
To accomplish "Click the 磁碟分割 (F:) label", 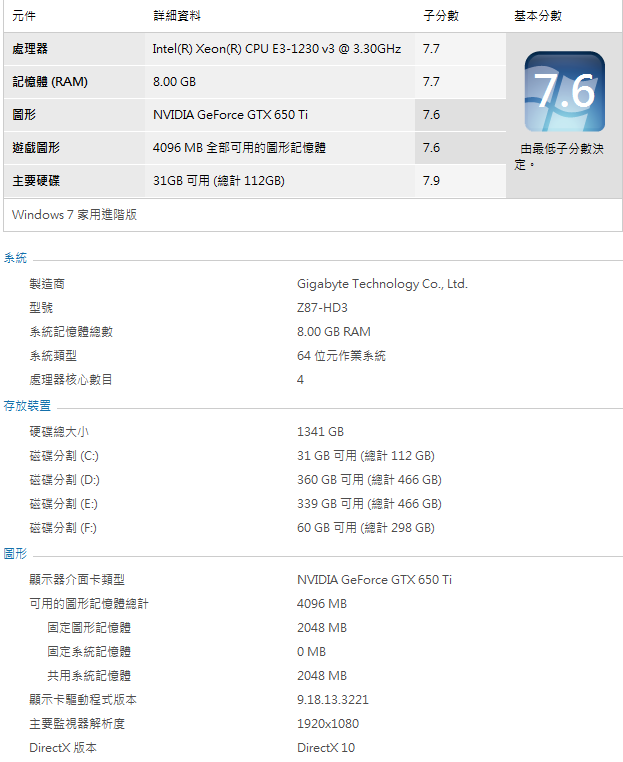I will pos(63,528).
